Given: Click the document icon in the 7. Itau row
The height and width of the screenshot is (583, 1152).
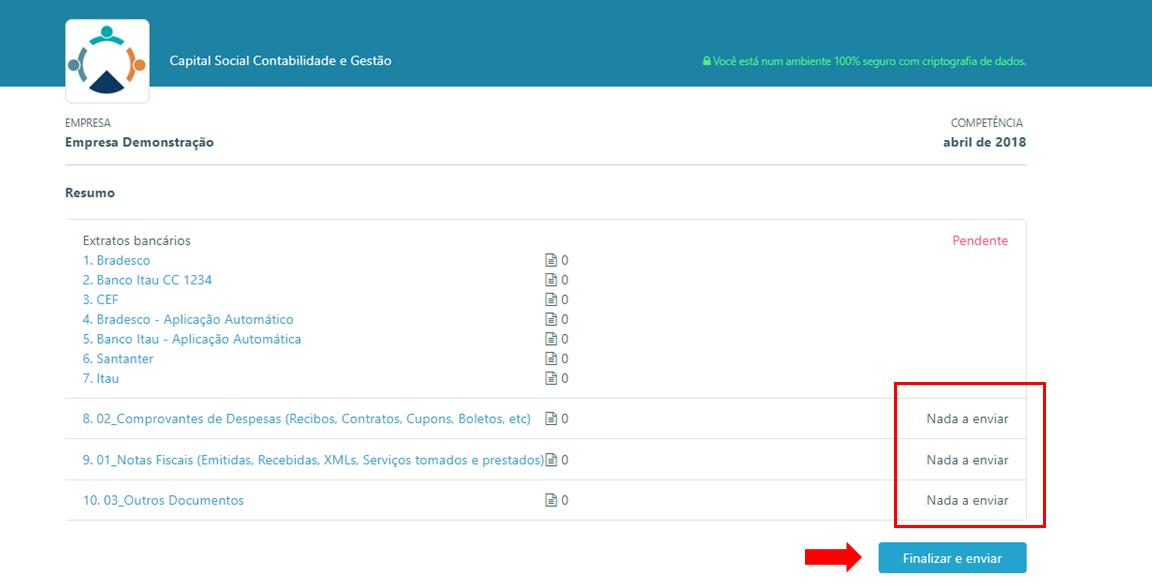Looking at the screenshot, I should [550, 379].
